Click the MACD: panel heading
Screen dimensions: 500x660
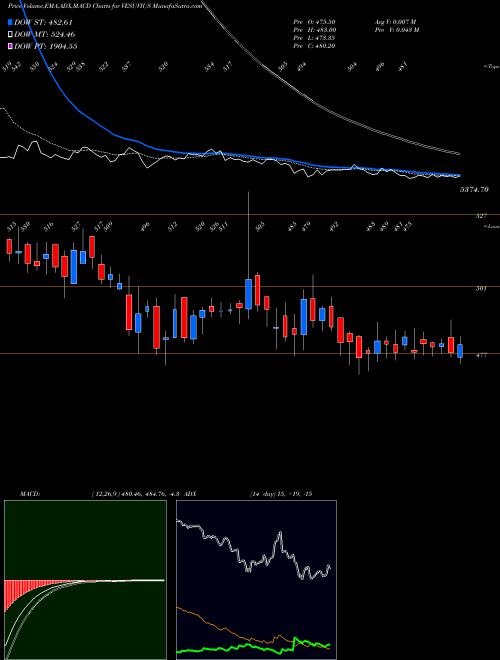pos(29,494)
